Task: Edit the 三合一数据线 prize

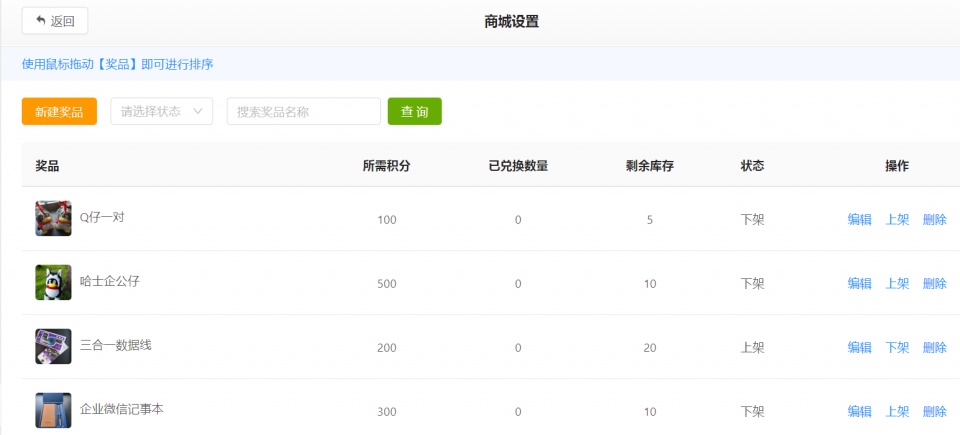Action: (x=860, y=348)
